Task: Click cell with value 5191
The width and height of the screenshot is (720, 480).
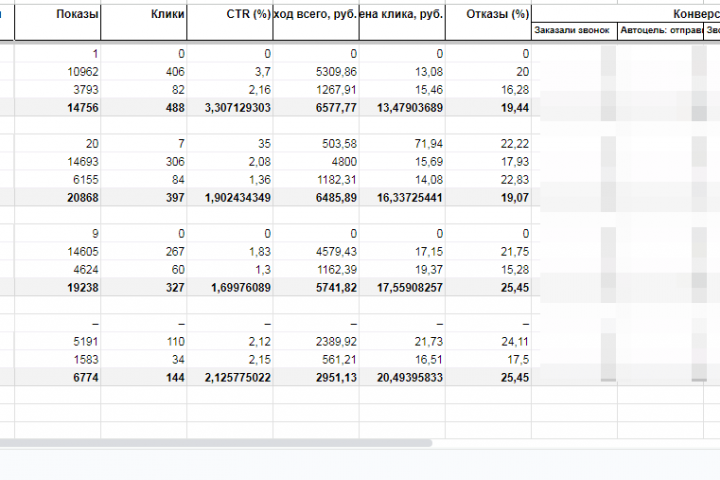Action: point(57,342)
